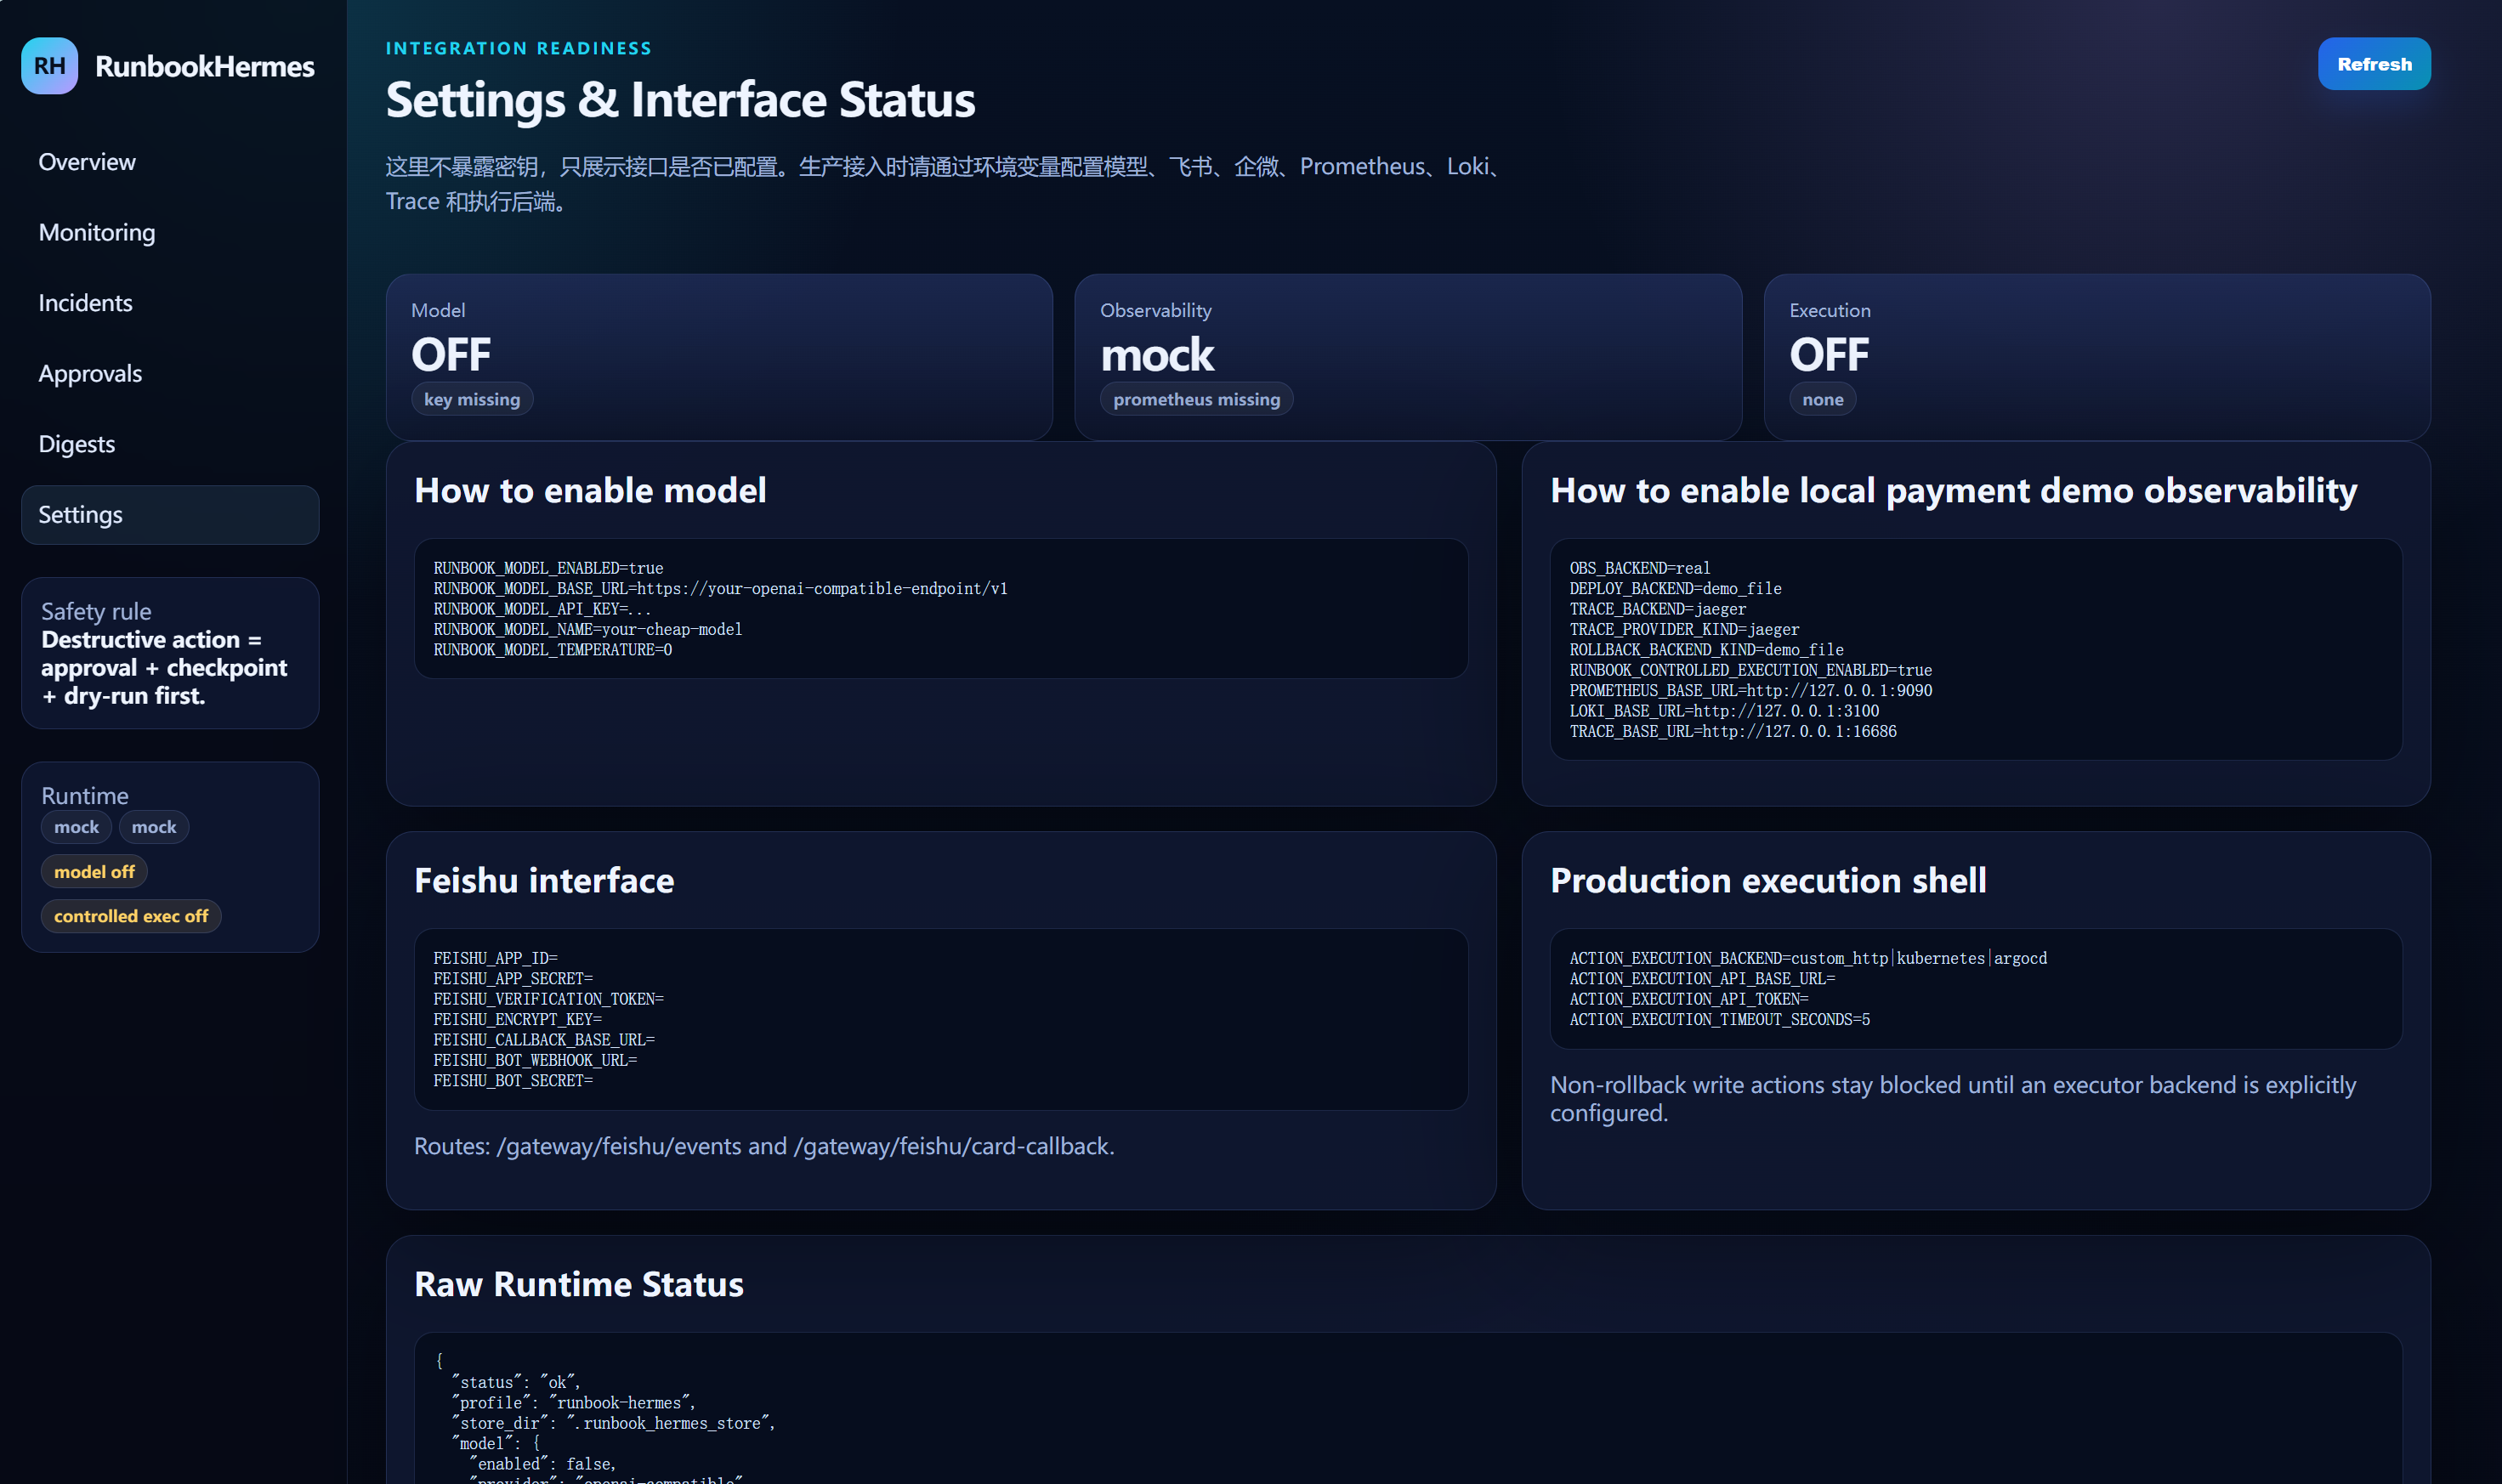The width and height of the screenshot is (2502, 1484).
Task: Click the Chinese description paragraph
Action: tap(944, 184)
